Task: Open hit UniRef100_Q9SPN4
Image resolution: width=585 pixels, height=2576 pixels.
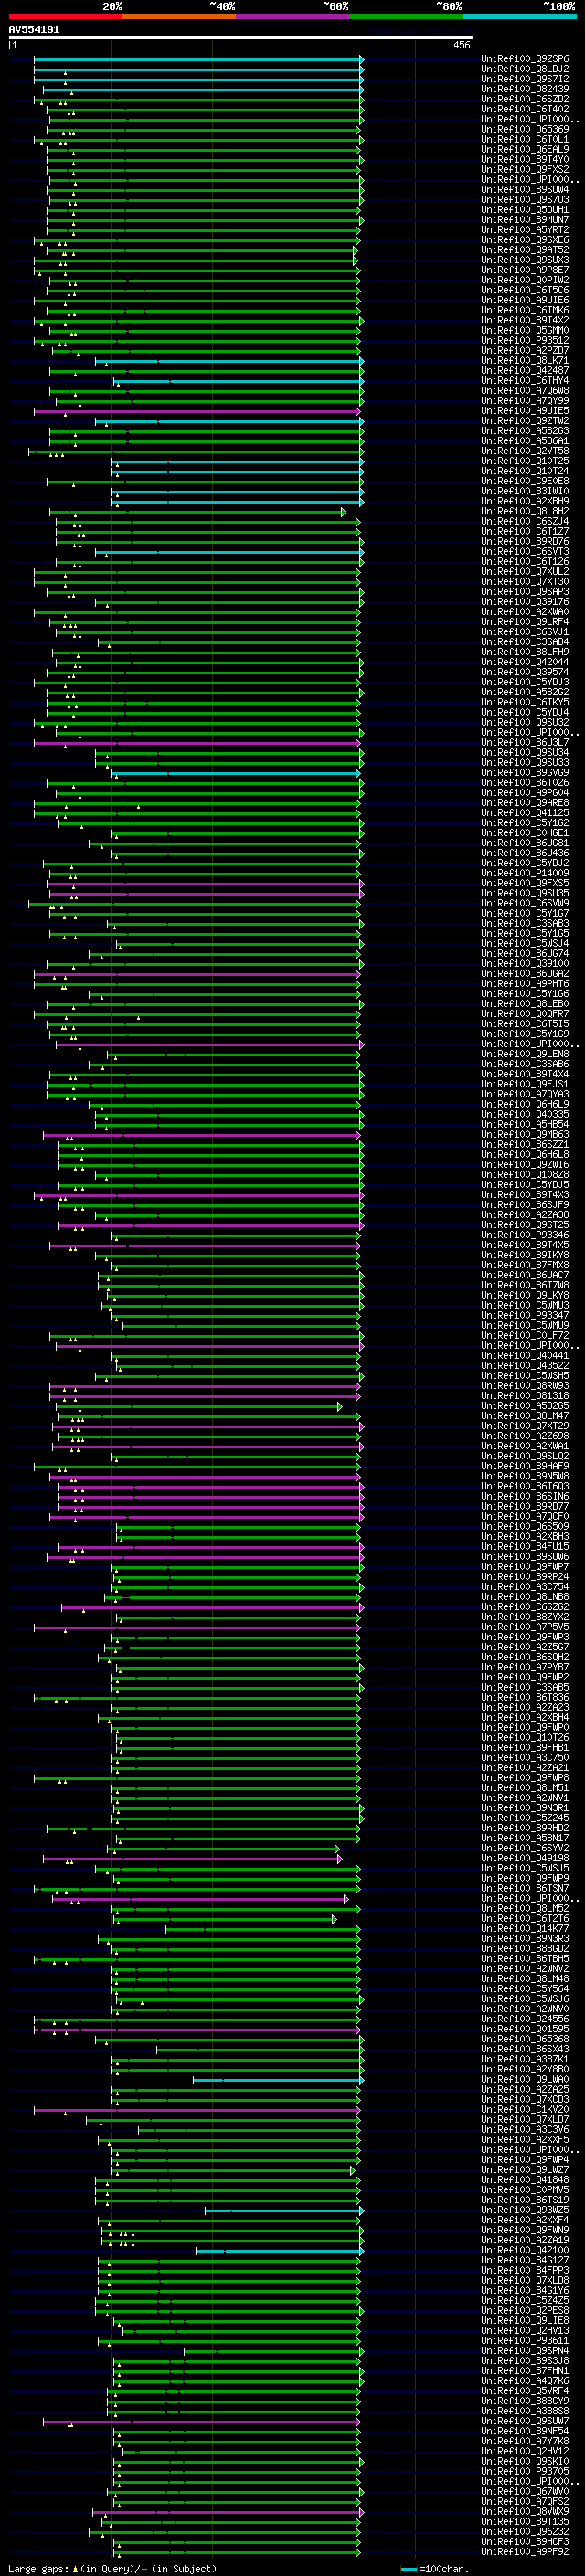Action: point(525,2351)
